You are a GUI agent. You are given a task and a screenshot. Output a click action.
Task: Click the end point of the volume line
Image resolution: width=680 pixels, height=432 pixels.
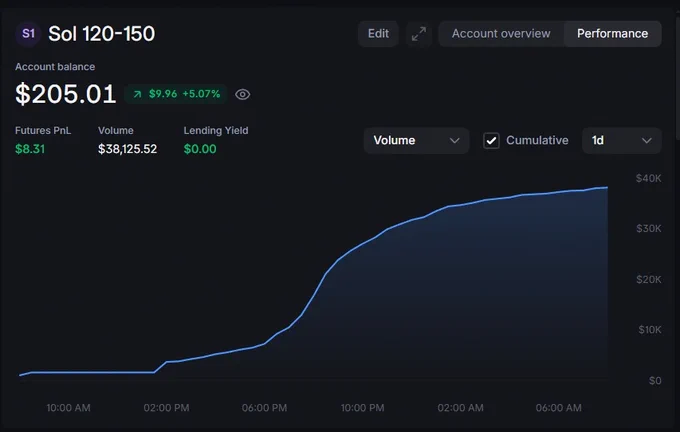point(607,187)
